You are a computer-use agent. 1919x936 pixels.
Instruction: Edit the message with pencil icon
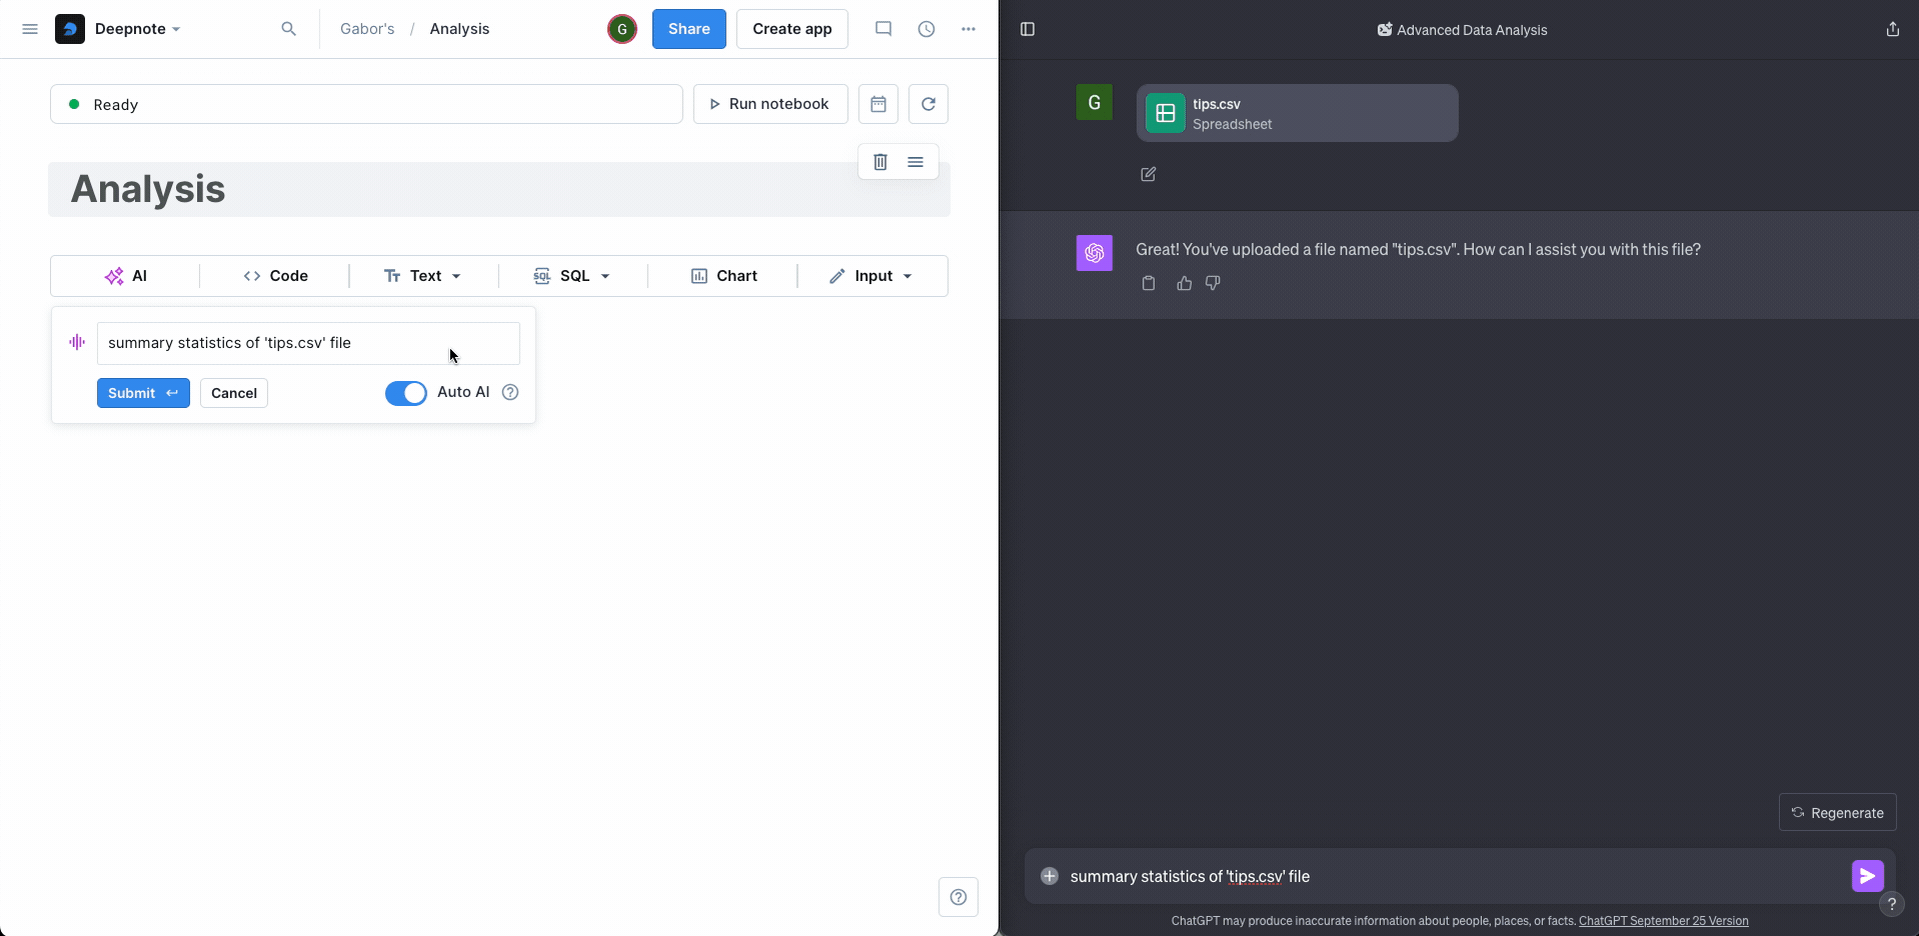click(x=1148, y=174)
